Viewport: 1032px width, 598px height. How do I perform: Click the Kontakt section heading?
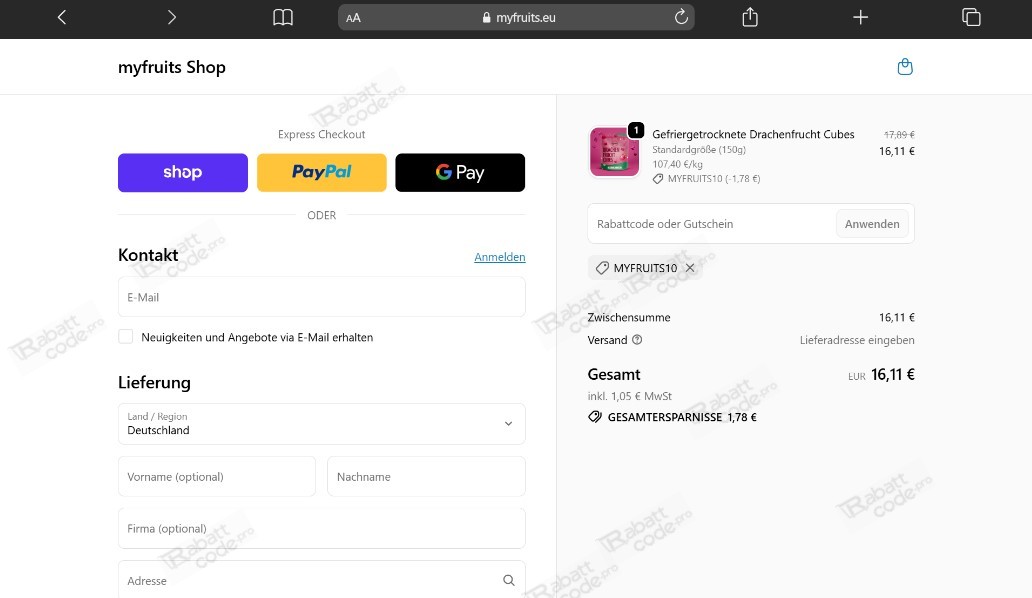[x=148, y=255]
